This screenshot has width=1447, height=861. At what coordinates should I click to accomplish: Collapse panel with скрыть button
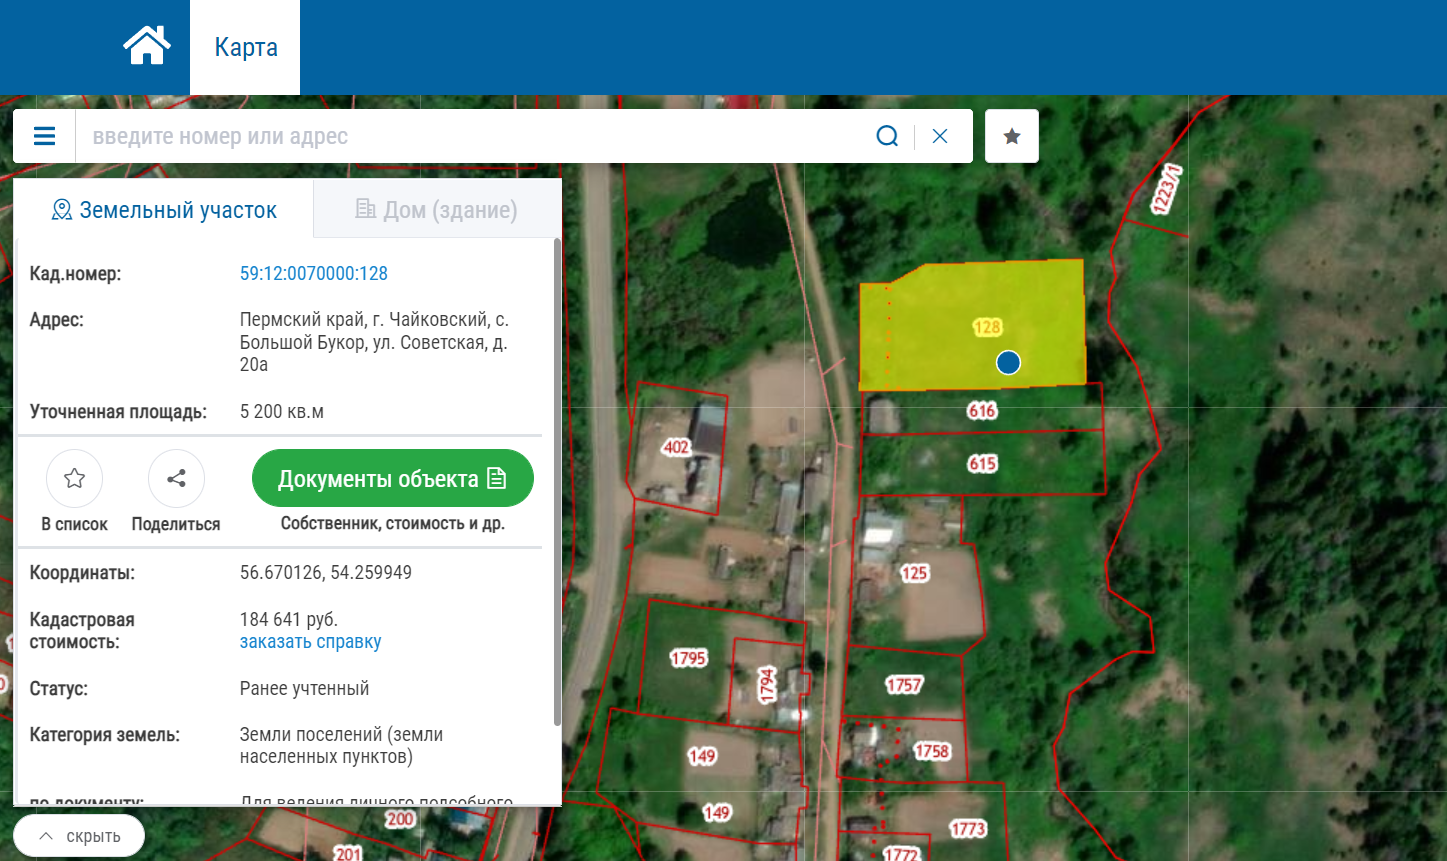point(79,836)
